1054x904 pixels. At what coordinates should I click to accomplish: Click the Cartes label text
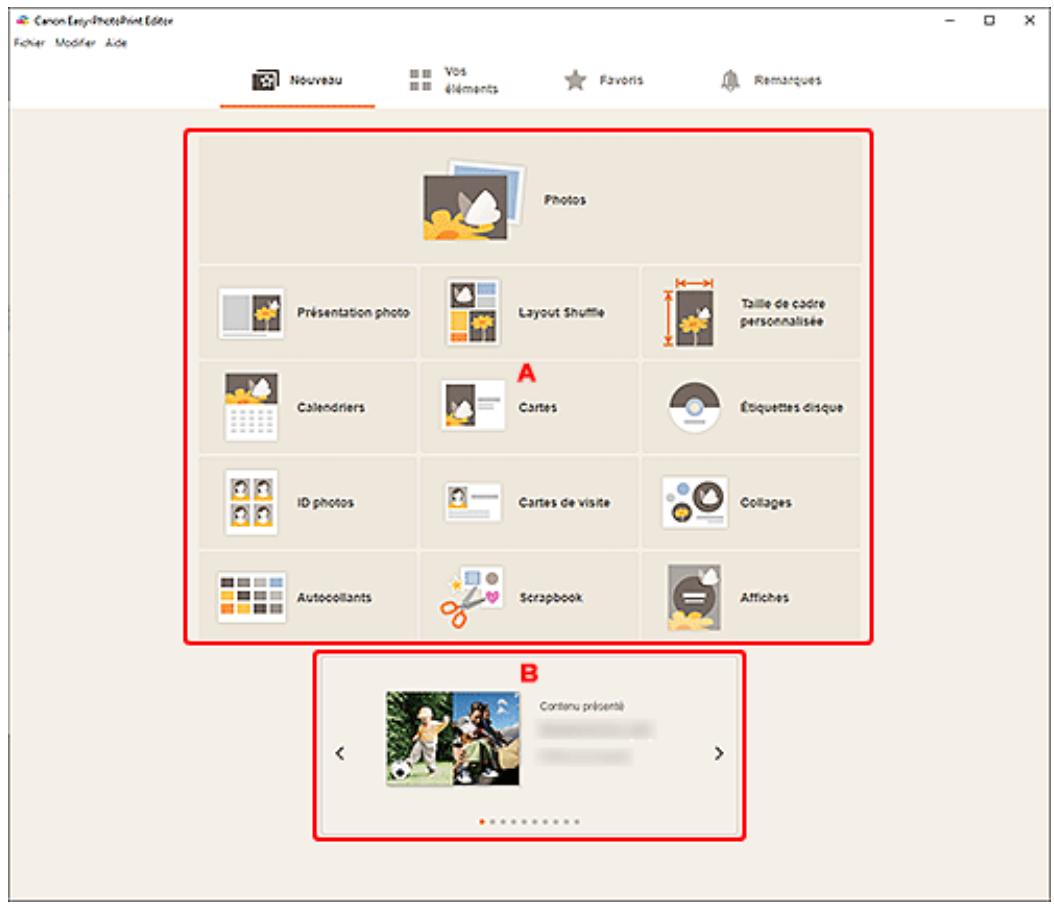(538, 407)
